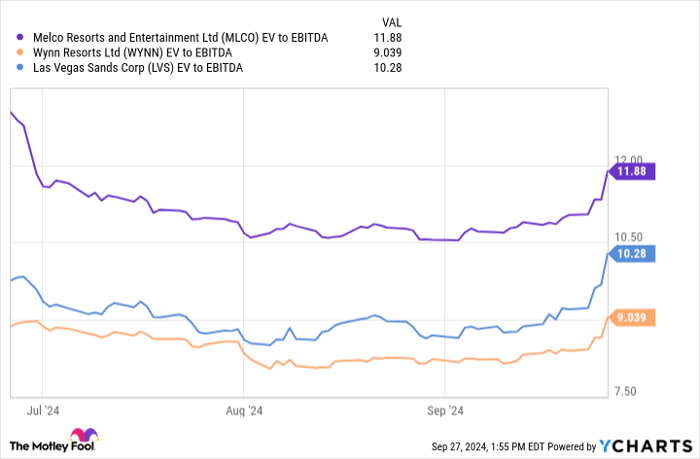Viewport: 700px width, 459px height.
Task: Click legend value 11.88
Action: click(x=388, y=38)
